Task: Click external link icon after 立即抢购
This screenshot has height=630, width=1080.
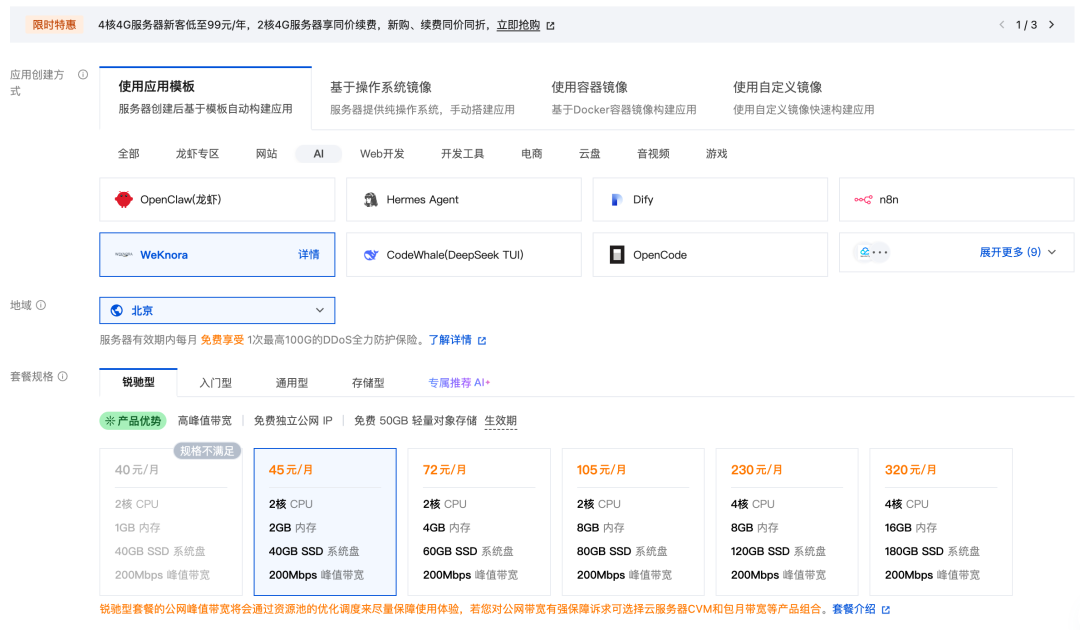Action: (x=550, y=25)
